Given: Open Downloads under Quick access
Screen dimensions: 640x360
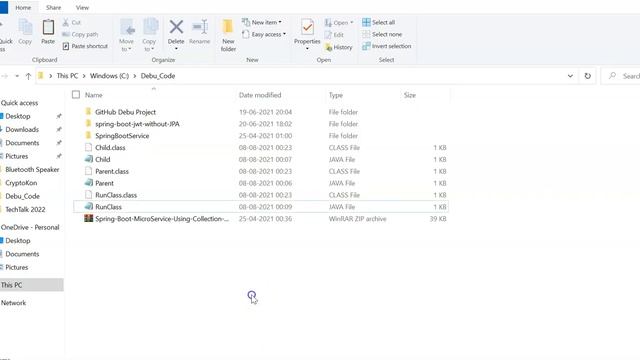Looking at the screenshot, I should [x=22, y=129].
